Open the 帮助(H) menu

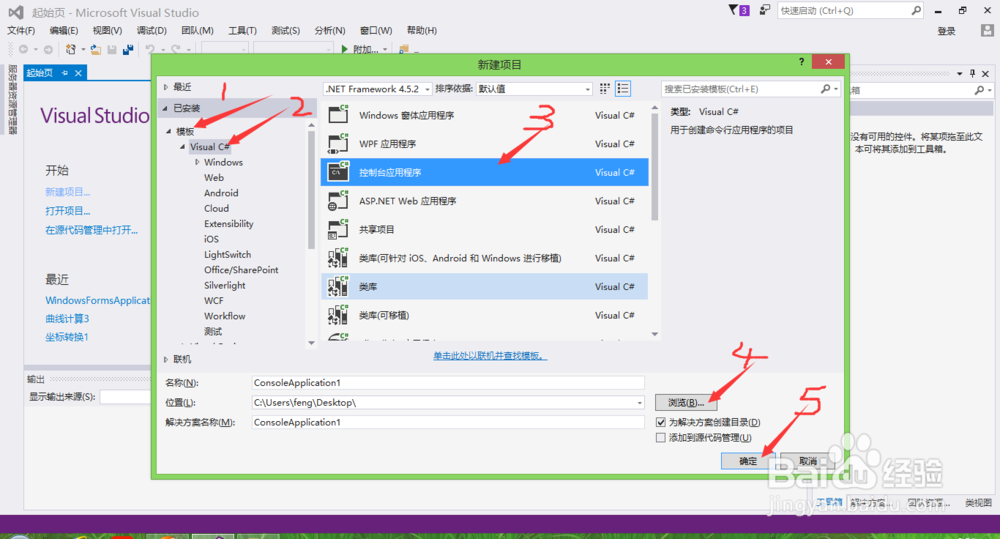tap(422, 30)
